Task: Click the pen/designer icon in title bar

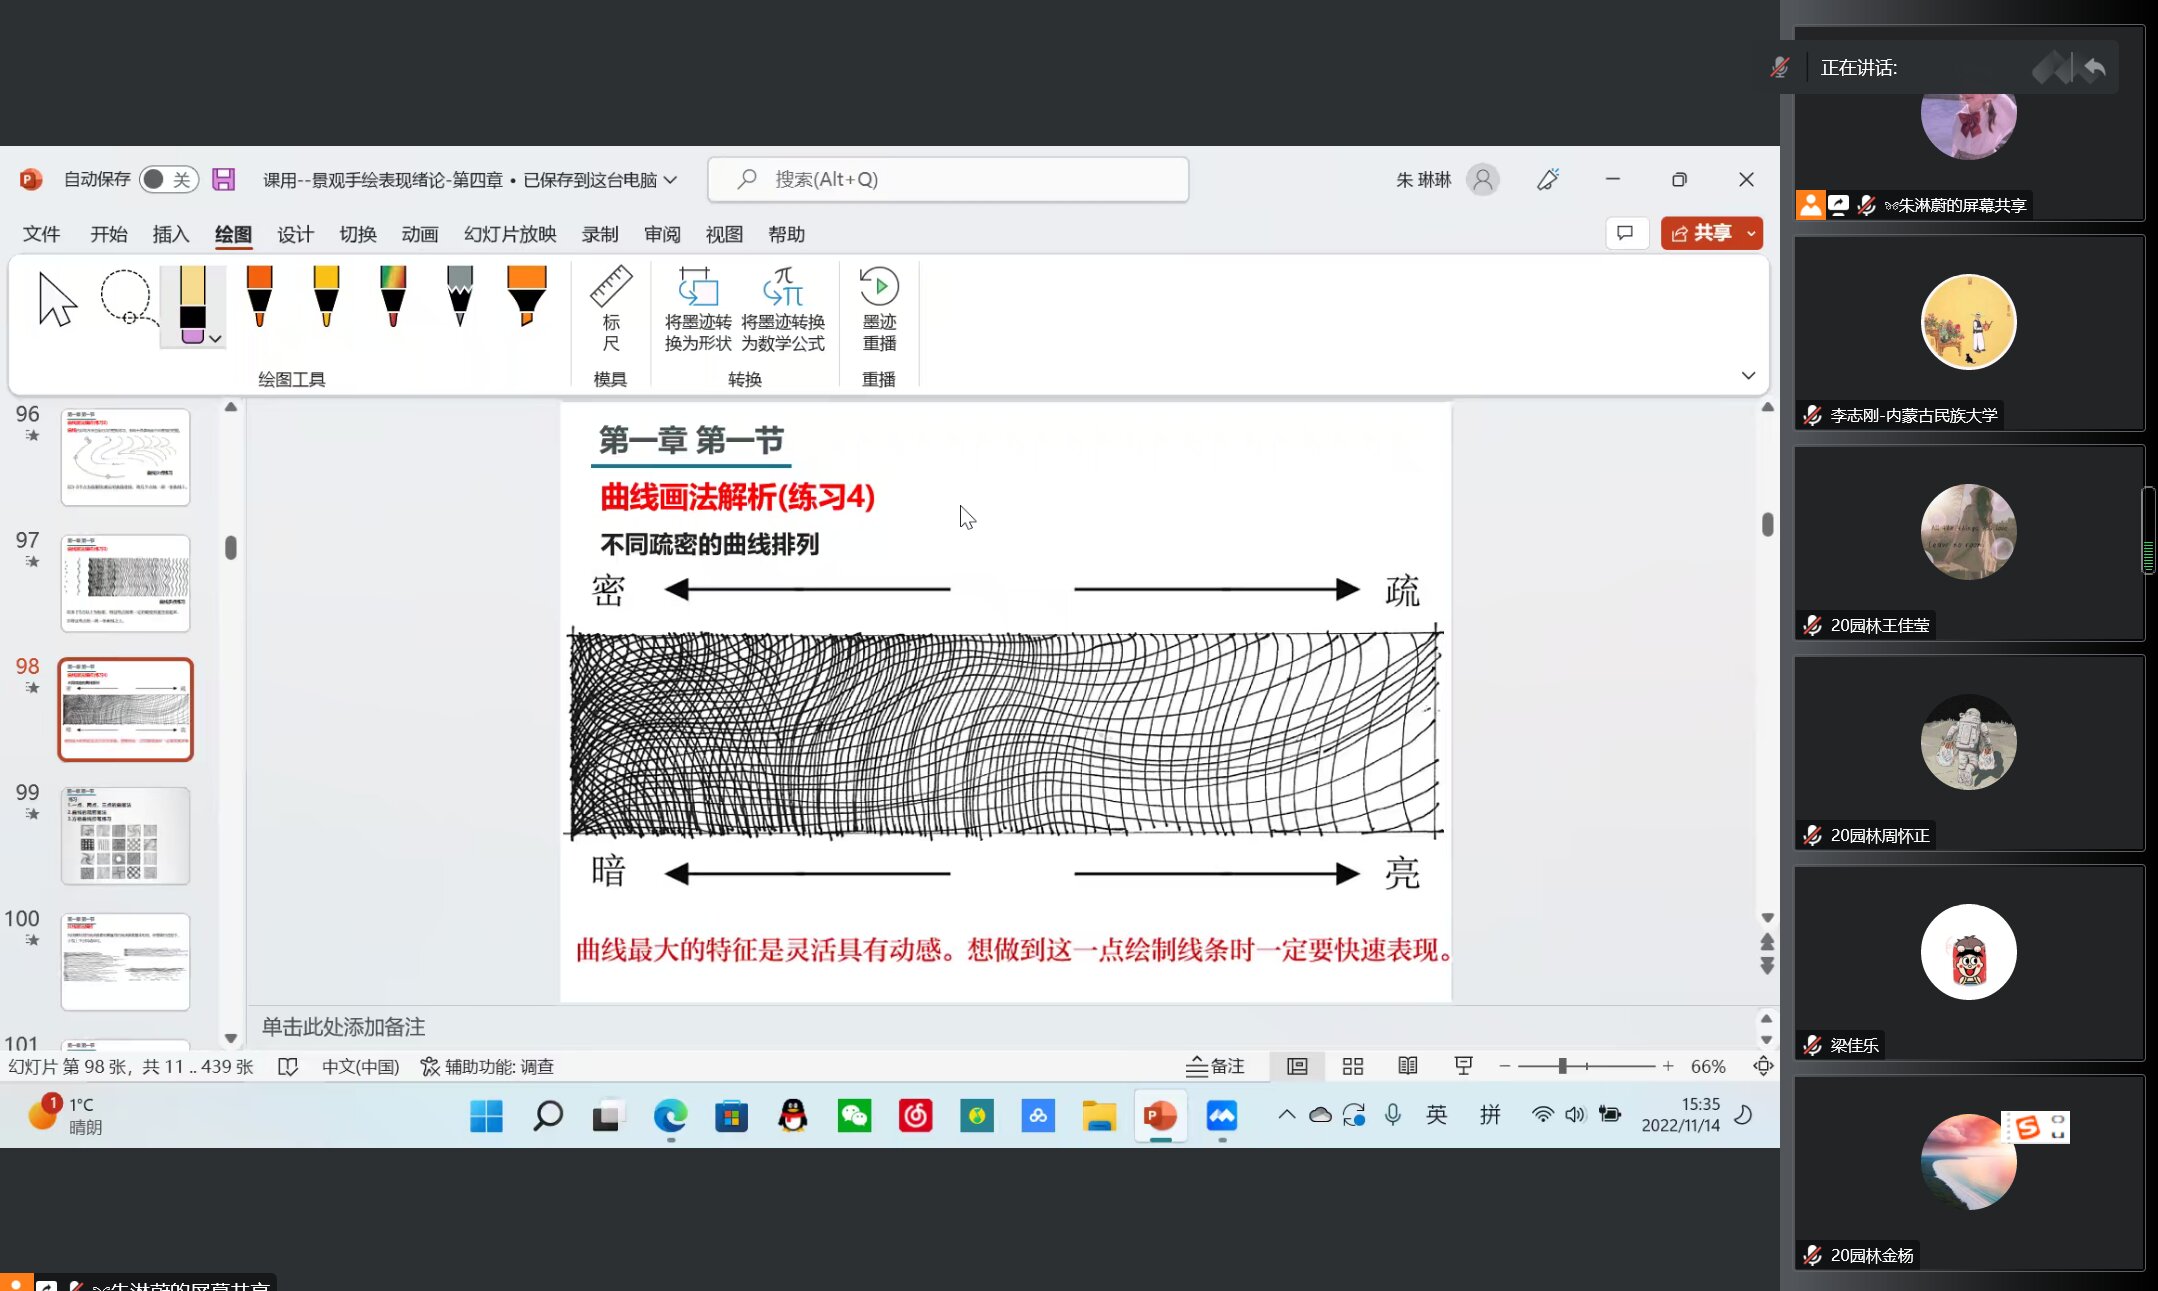Action: [x=1548, y=179]
